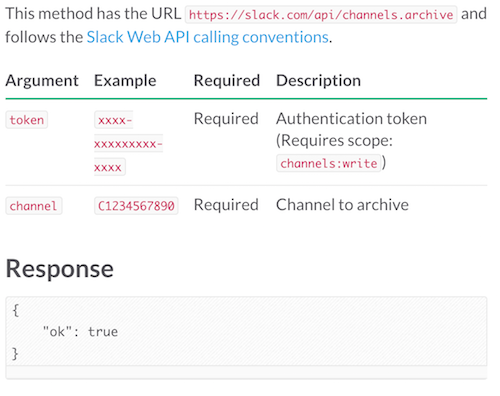This screenshot has width=500, height=396.
Task: Click the Channel to archive description
Action: pyautogui.click(x=342, y=205)
